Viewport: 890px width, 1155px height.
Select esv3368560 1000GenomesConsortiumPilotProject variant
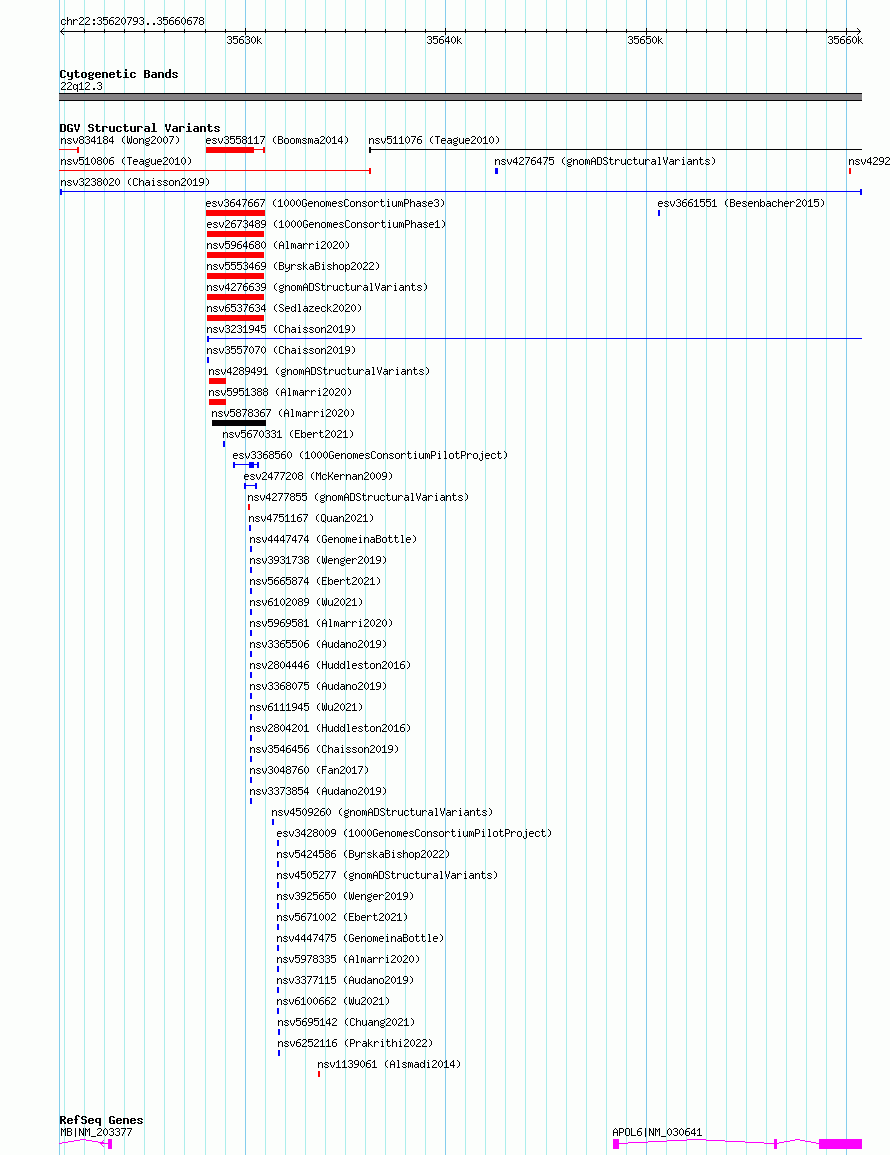pos(370,455)
